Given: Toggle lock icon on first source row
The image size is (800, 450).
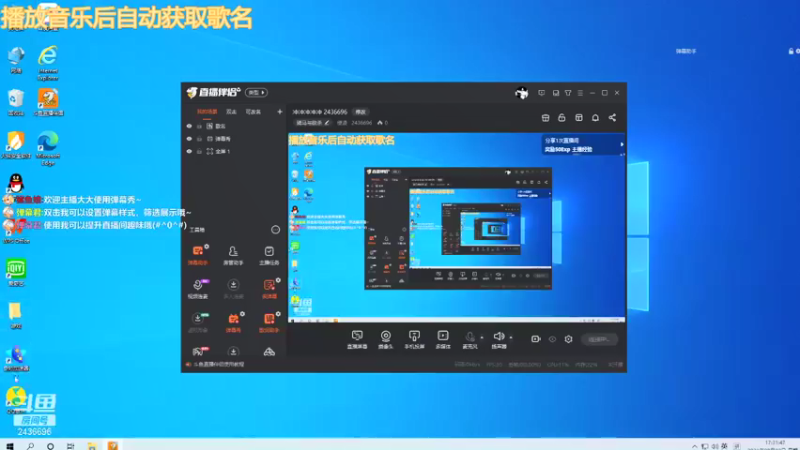Looking at the screenshot, I should [x=199, y=126].
